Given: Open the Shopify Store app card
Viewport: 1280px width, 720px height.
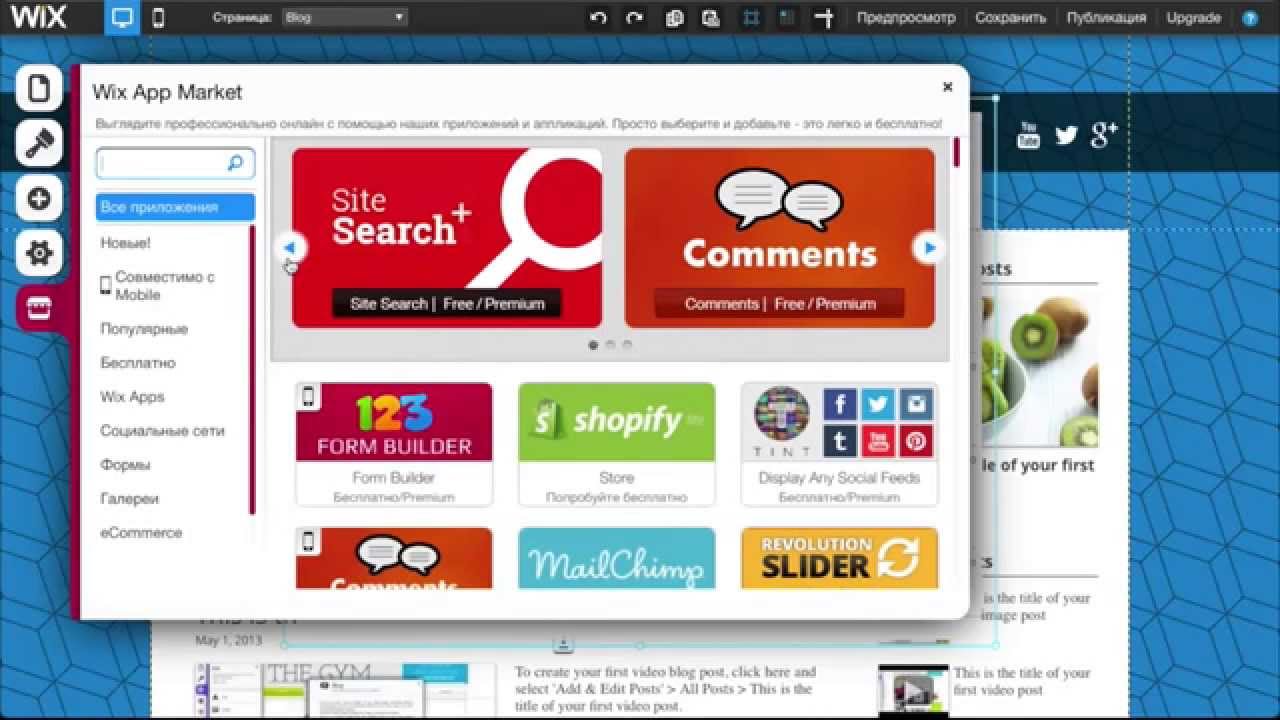Looking at the screenshot, I should coord(617,444).
